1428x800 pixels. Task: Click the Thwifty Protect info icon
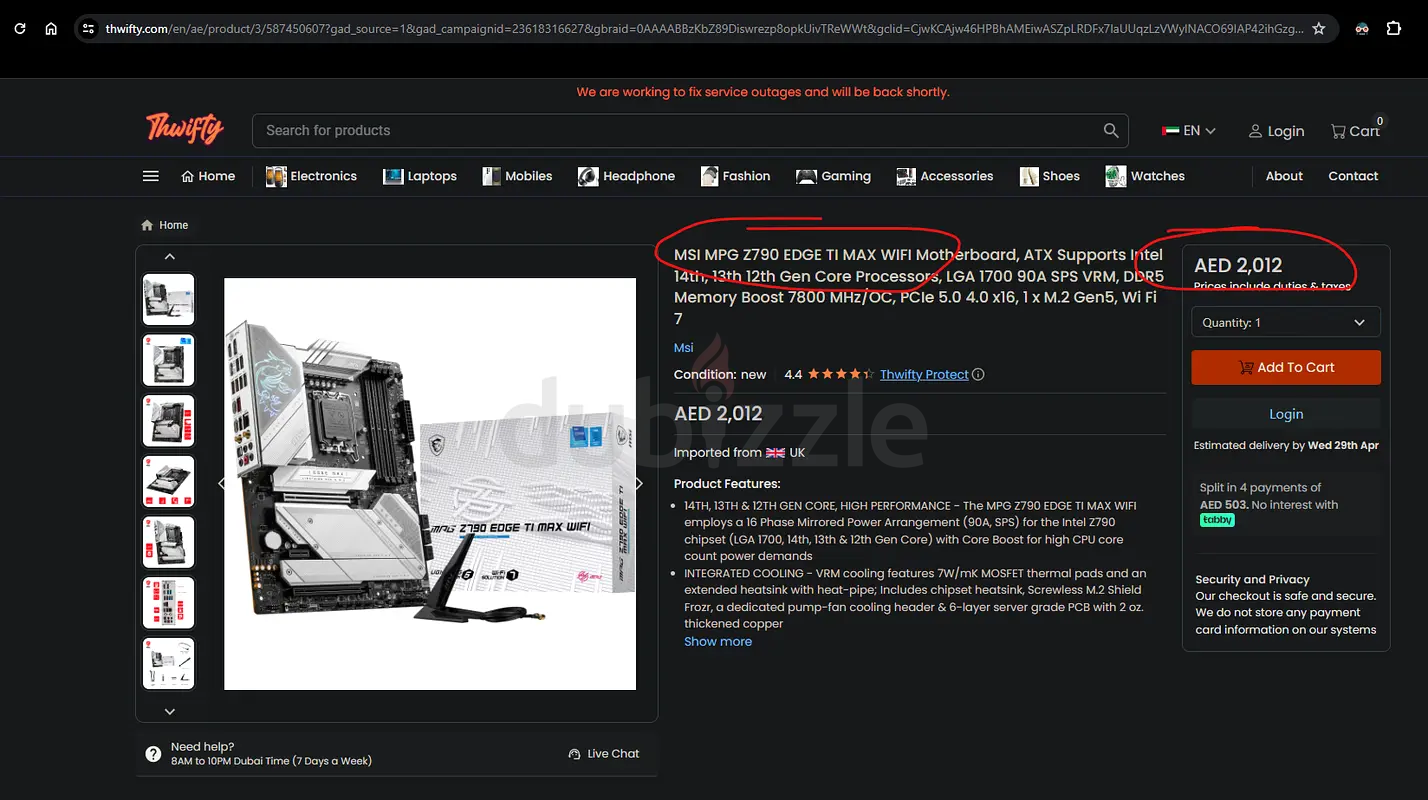click(979, 375)
